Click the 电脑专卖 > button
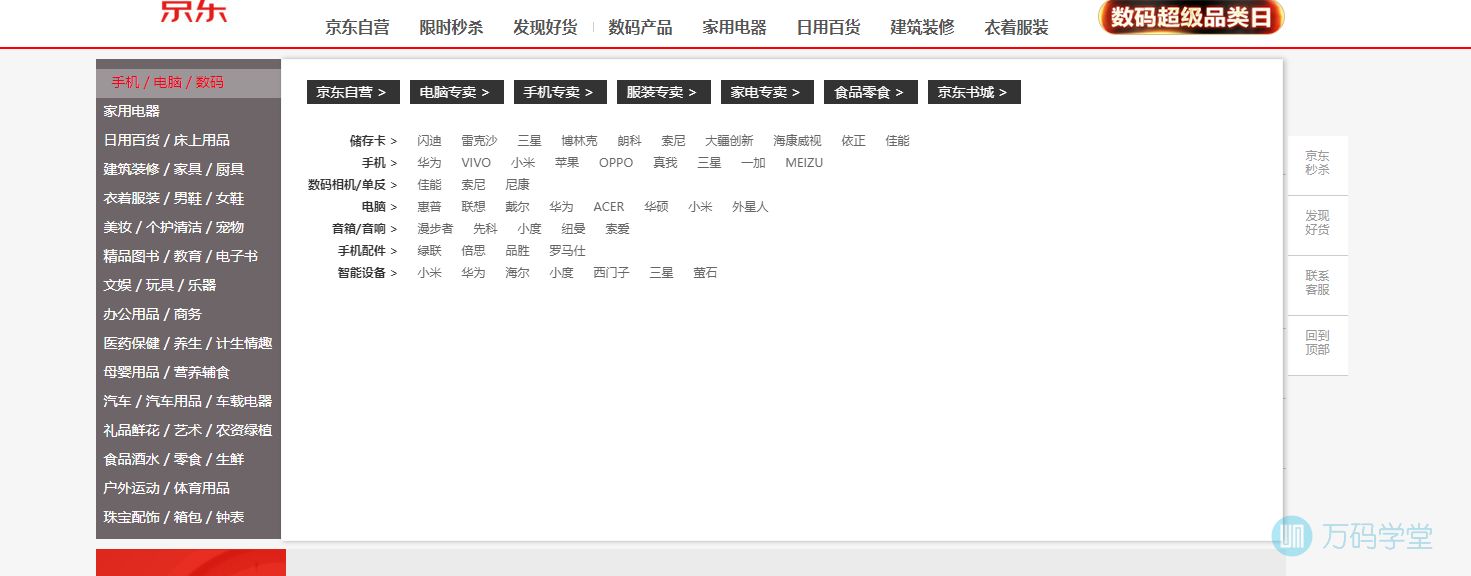Image resolution: width=1471 pixels, height=576 pixels. pos(457,92)
